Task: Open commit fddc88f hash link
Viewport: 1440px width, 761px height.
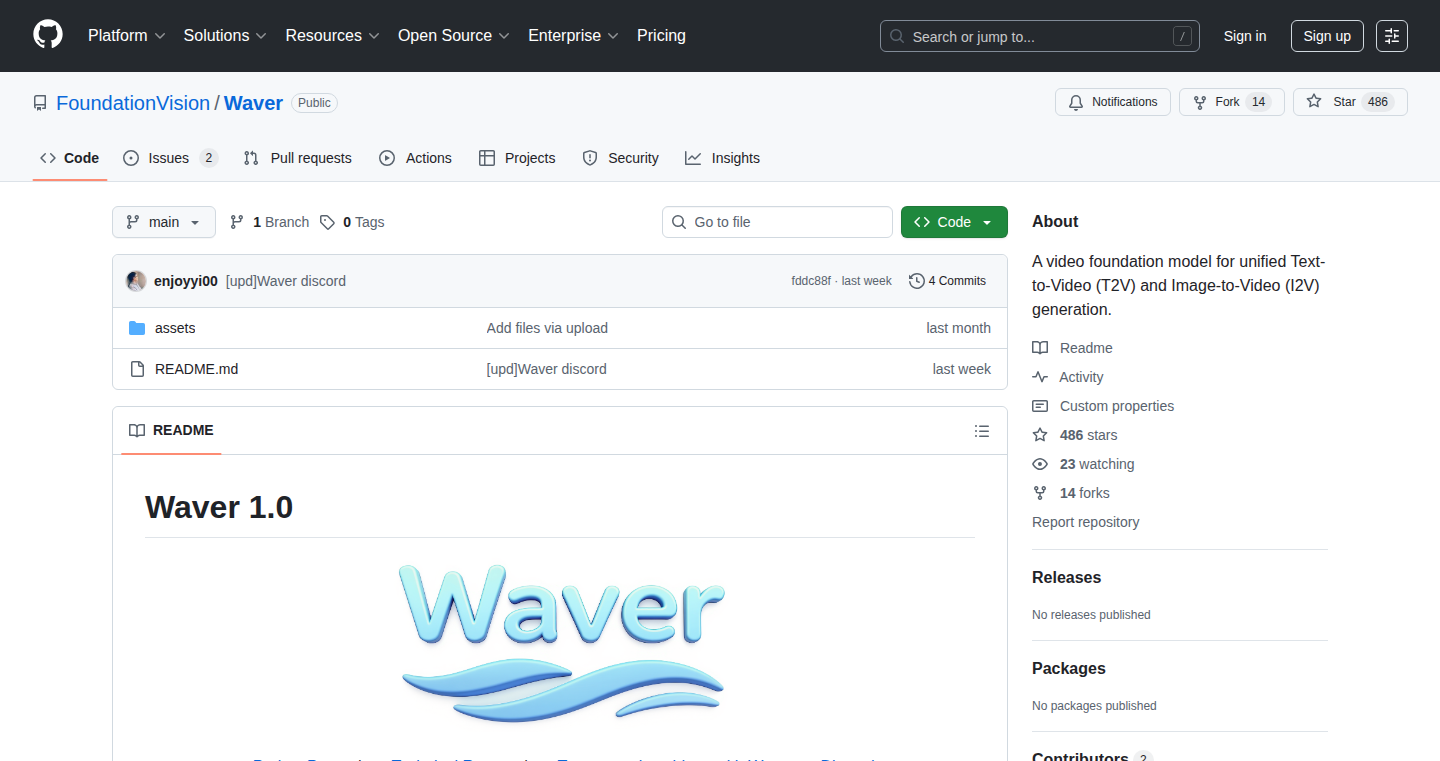Action: 811,281
